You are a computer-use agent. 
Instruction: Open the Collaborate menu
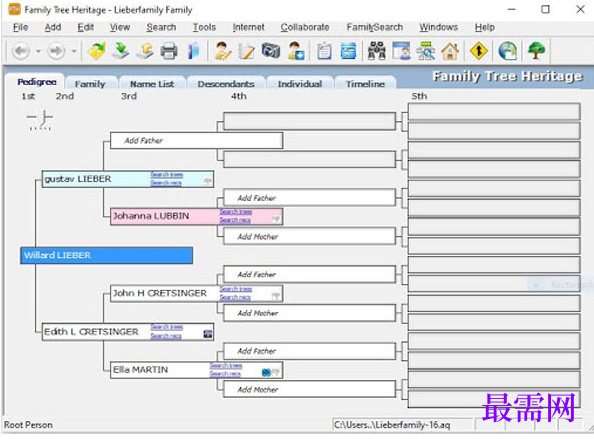tap(305, 27)
